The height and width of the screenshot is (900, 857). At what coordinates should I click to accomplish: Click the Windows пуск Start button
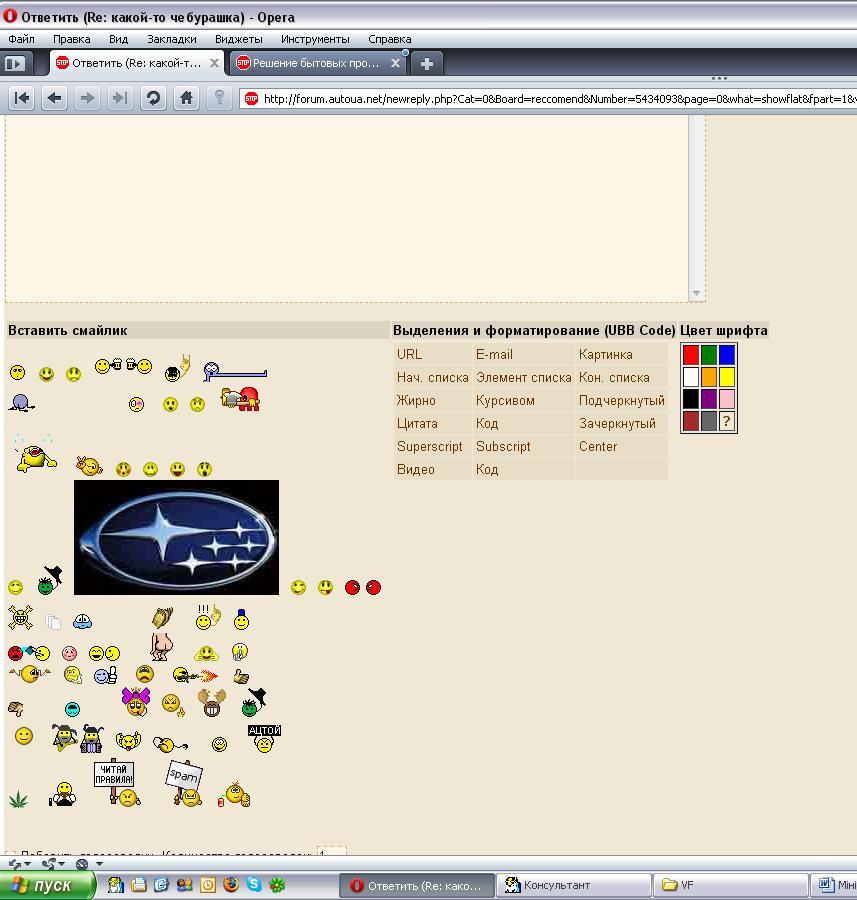(x=47, y=885)
